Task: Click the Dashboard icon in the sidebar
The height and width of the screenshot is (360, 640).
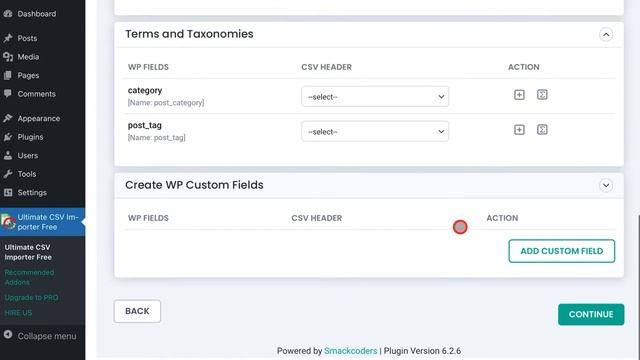Action: click(8, 13)
